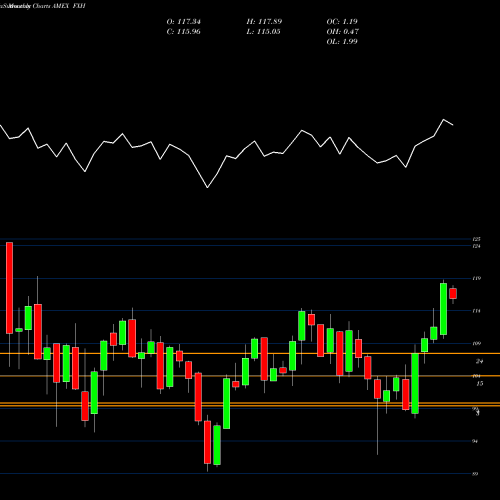Click the close value 'C: 115.96'
Image resolution: width=500 pixels, height=500 pixels.
click(184, 32)
